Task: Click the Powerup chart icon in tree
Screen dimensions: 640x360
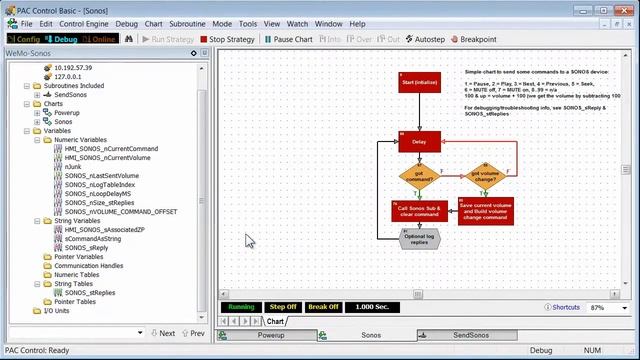Action: click(x=48, y=113)
